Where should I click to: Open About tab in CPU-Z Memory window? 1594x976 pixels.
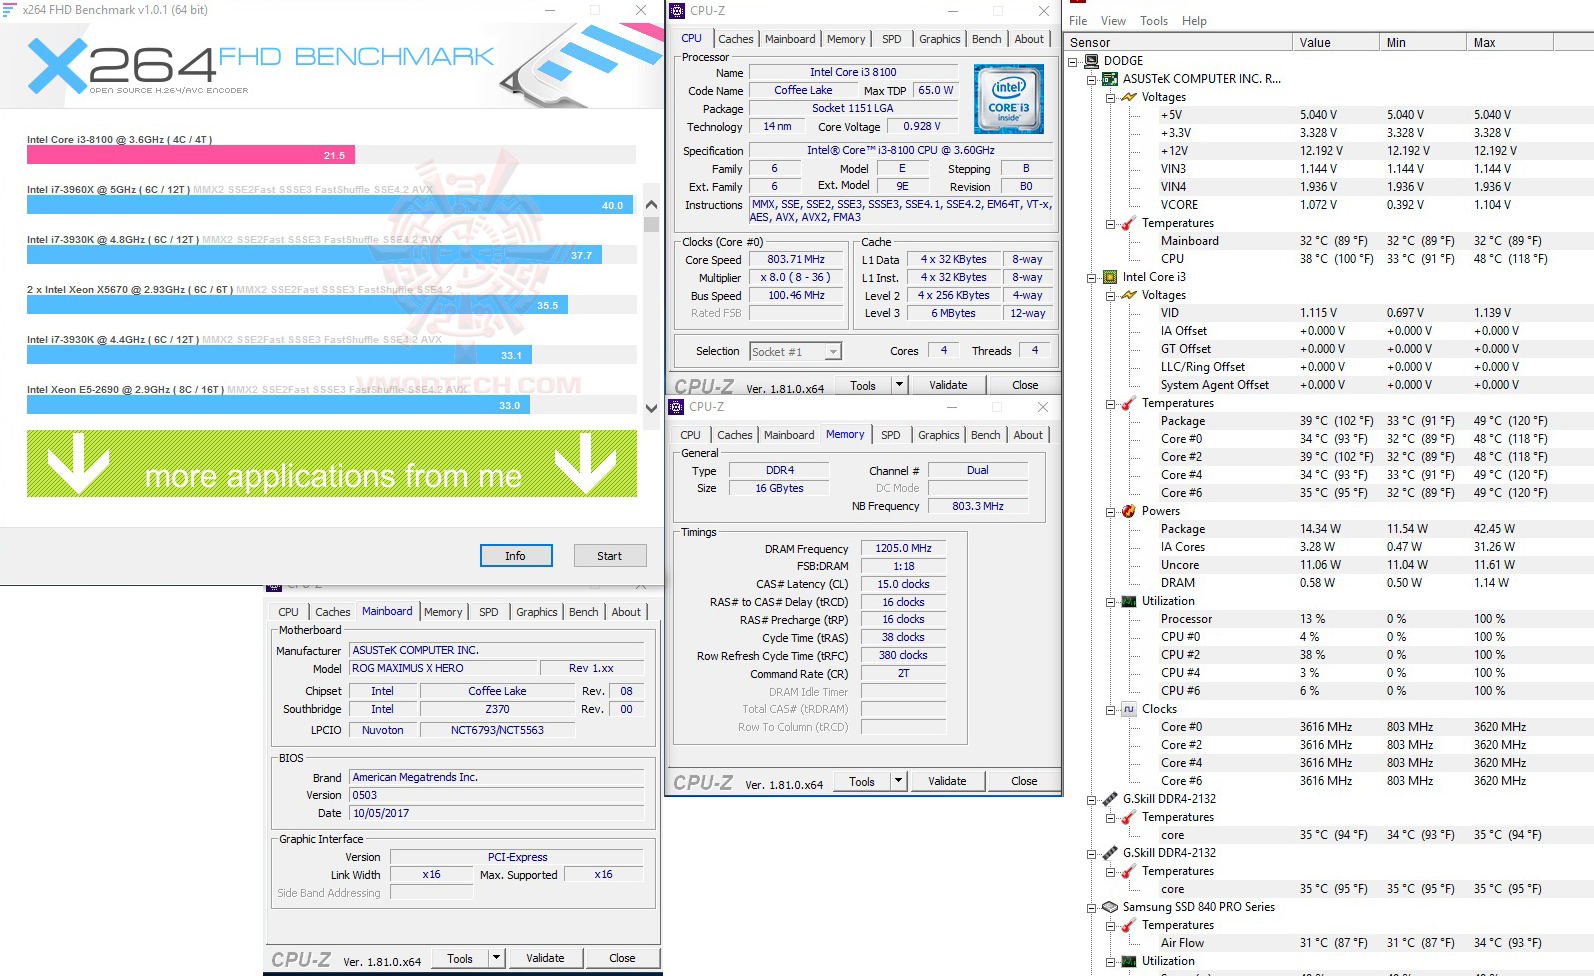1028,435
